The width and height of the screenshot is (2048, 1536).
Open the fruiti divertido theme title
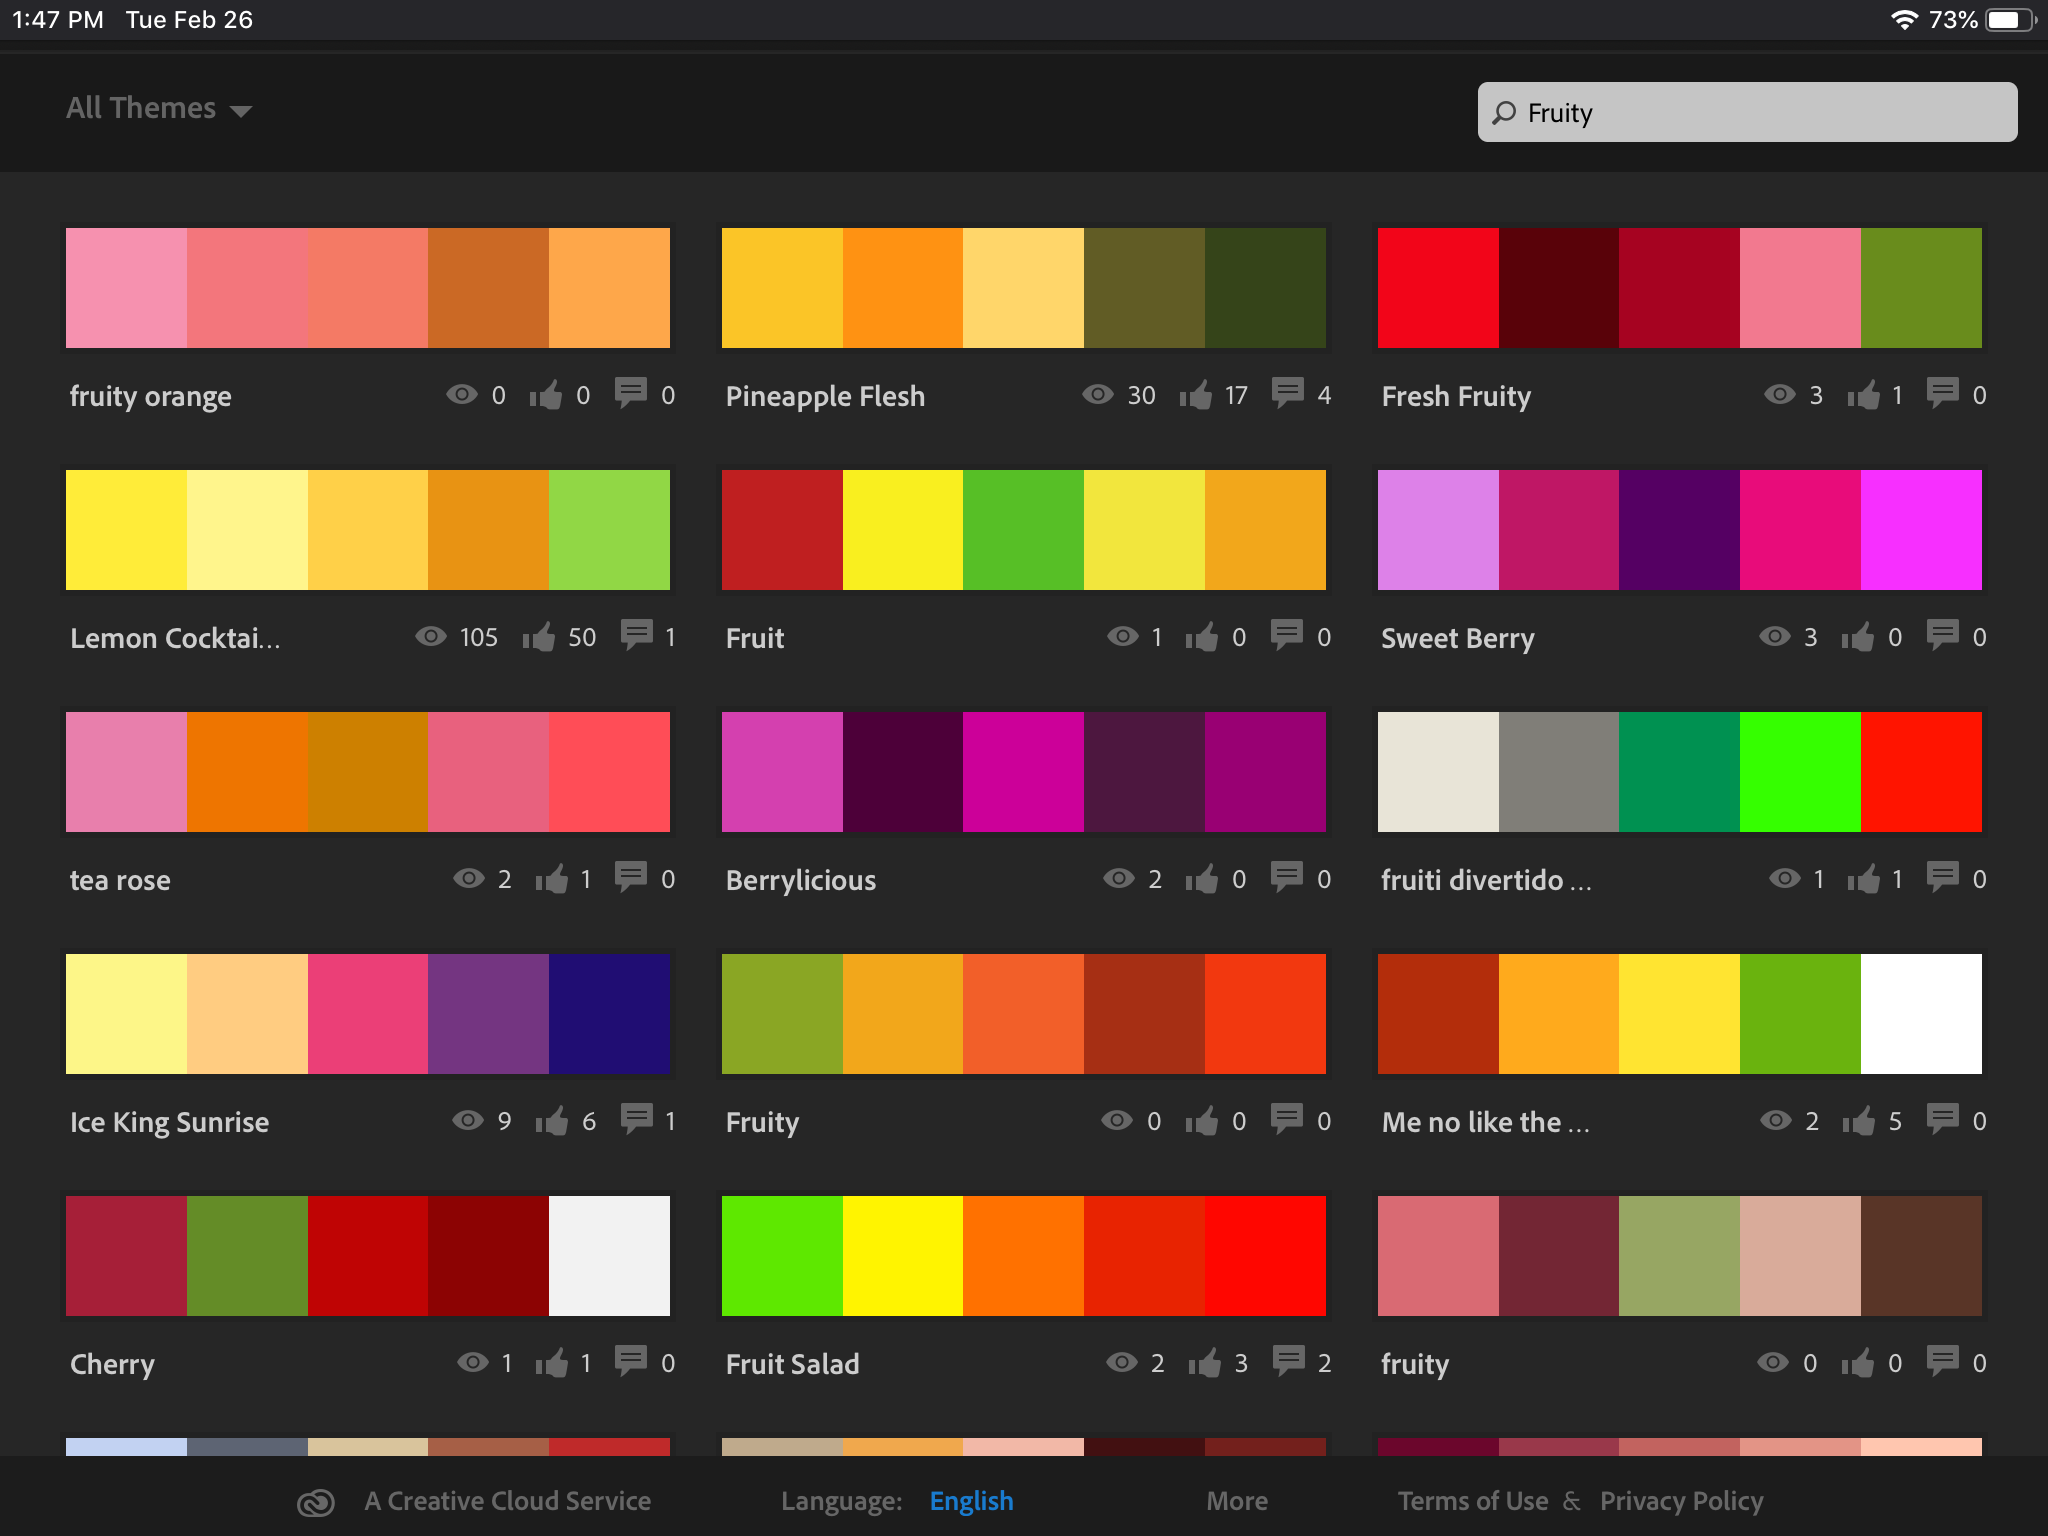(1486, 880)
